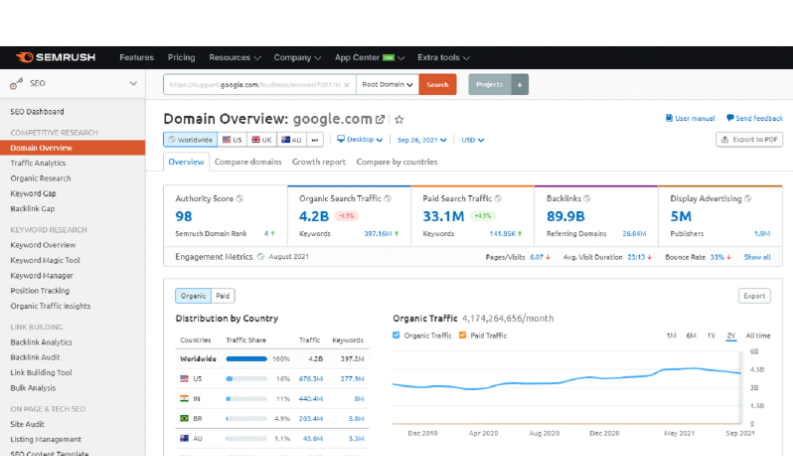Open google.com external link icon
Viewport: 793px width, 456px height.
tap(380, 119)
